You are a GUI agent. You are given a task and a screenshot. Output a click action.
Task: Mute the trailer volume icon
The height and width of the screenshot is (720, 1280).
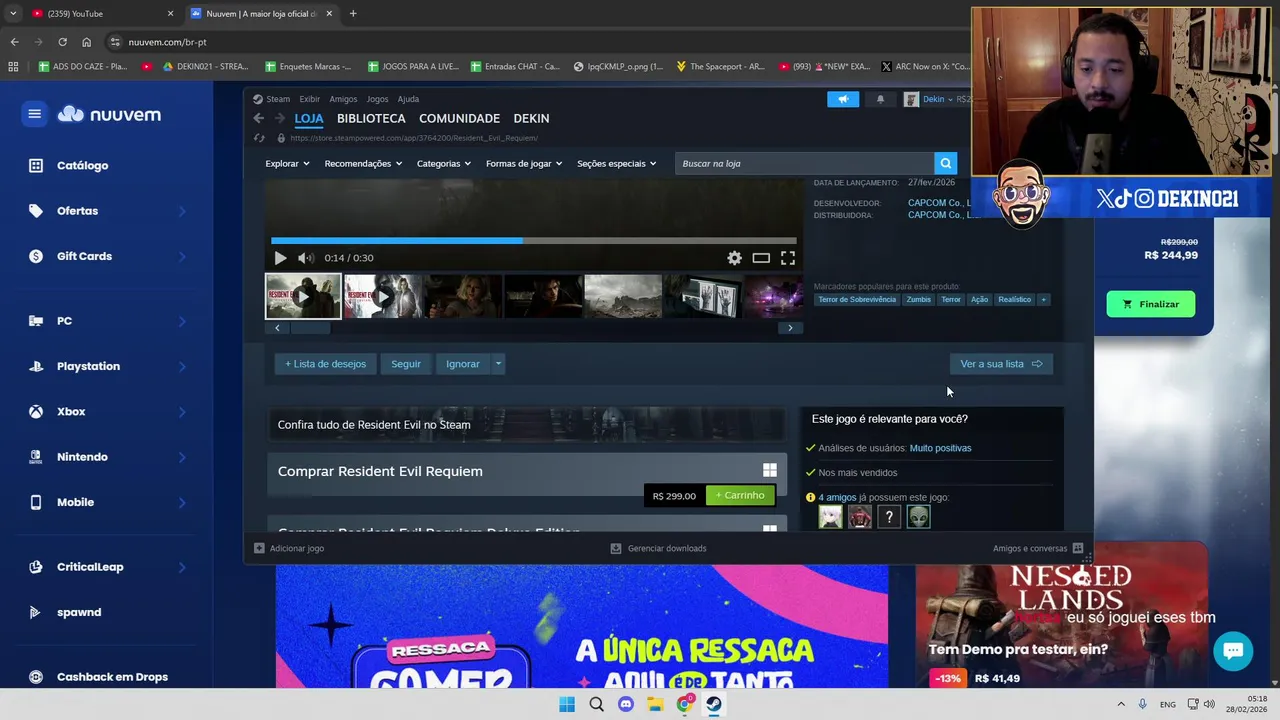point(305,258)
